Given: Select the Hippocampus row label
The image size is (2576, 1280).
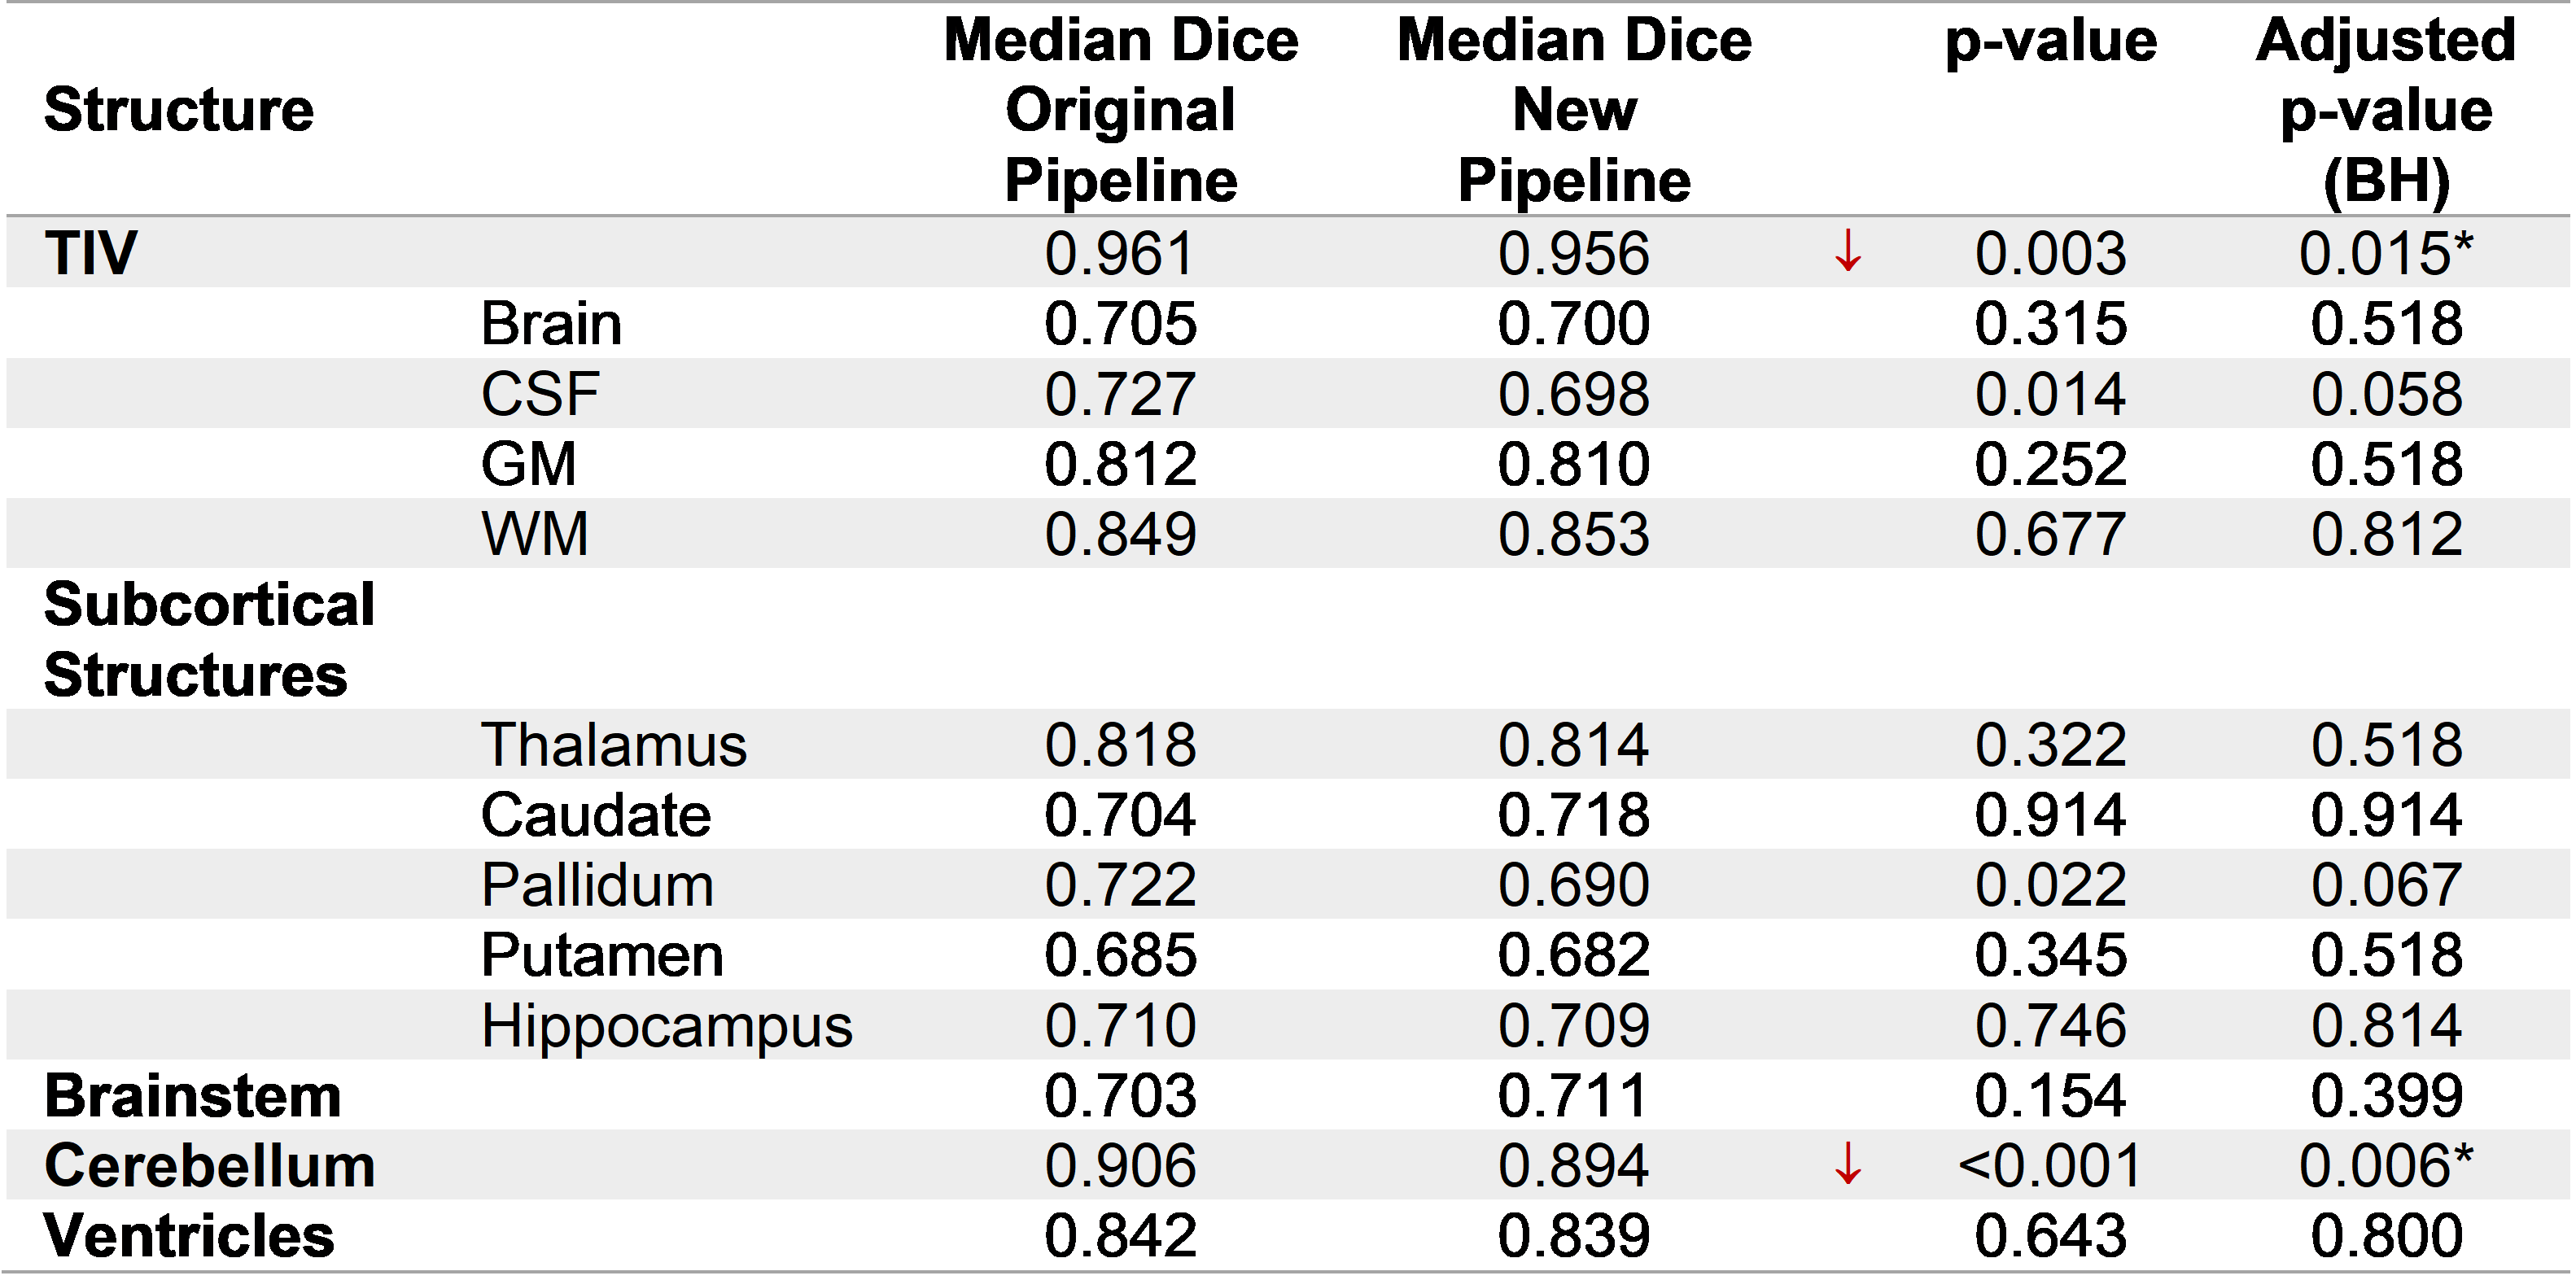Looking at the screenshot, I should 666,1025.
